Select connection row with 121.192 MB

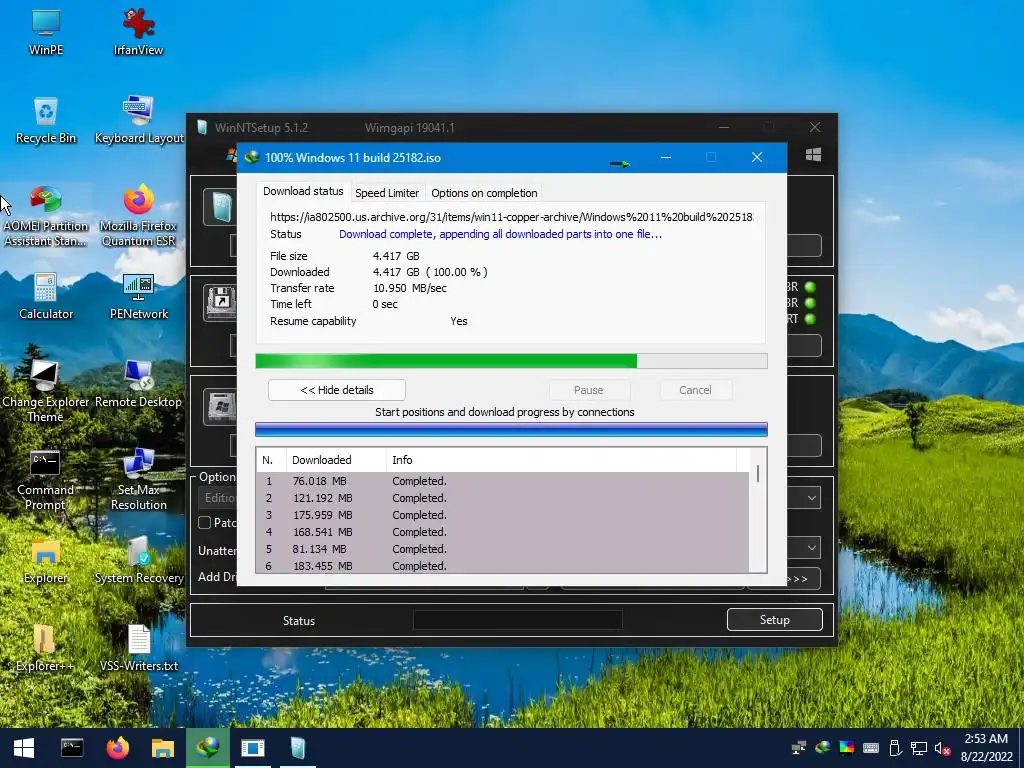tap(503, 498)
